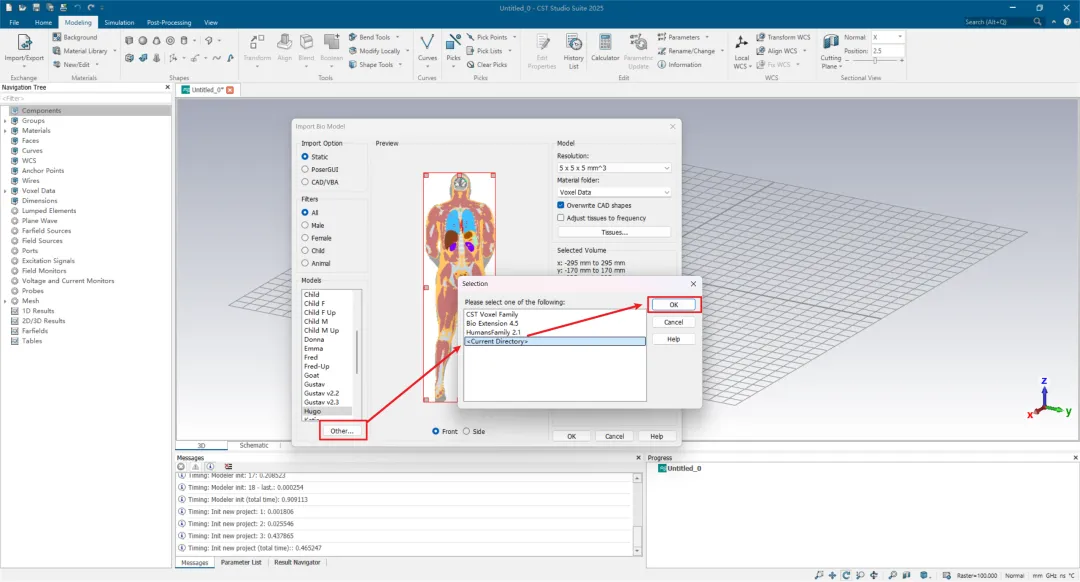Click Align WCS
1080x582 pixels.
(x=776, y=51)
